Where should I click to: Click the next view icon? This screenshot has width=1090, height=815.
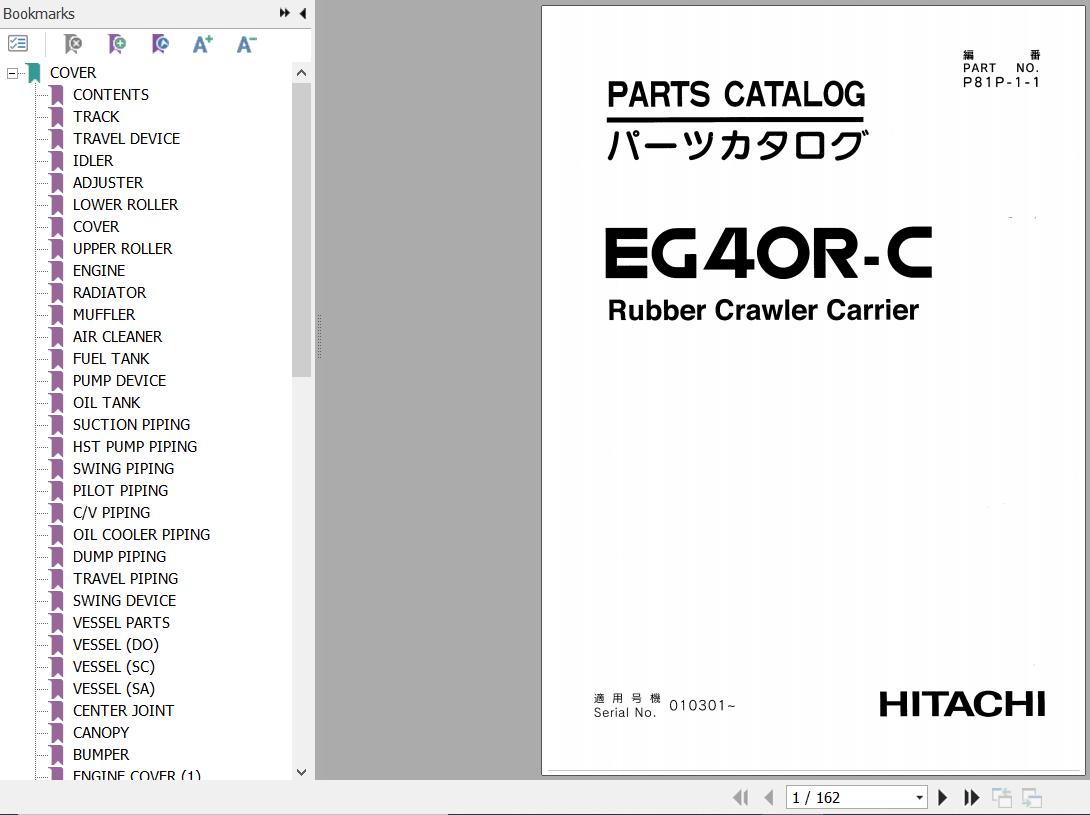(1032, 797)
